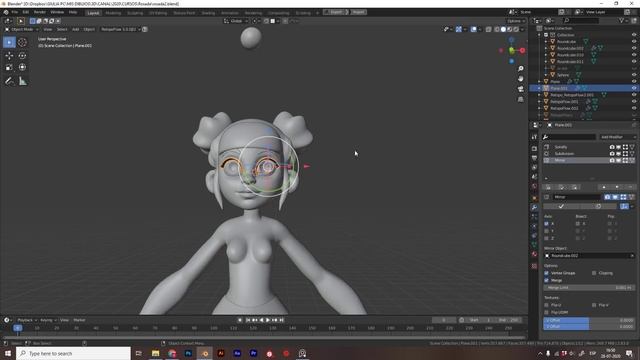
Task: Click the viewport Options button
Action: [516, 21]
